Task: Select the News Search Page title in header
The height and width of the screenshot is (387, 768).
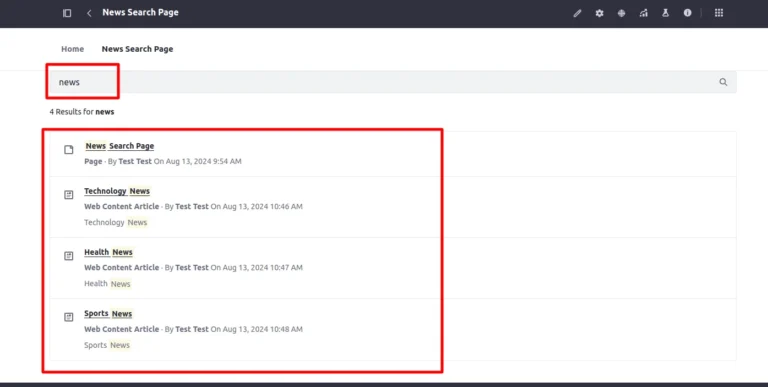Action: (140, 13)
